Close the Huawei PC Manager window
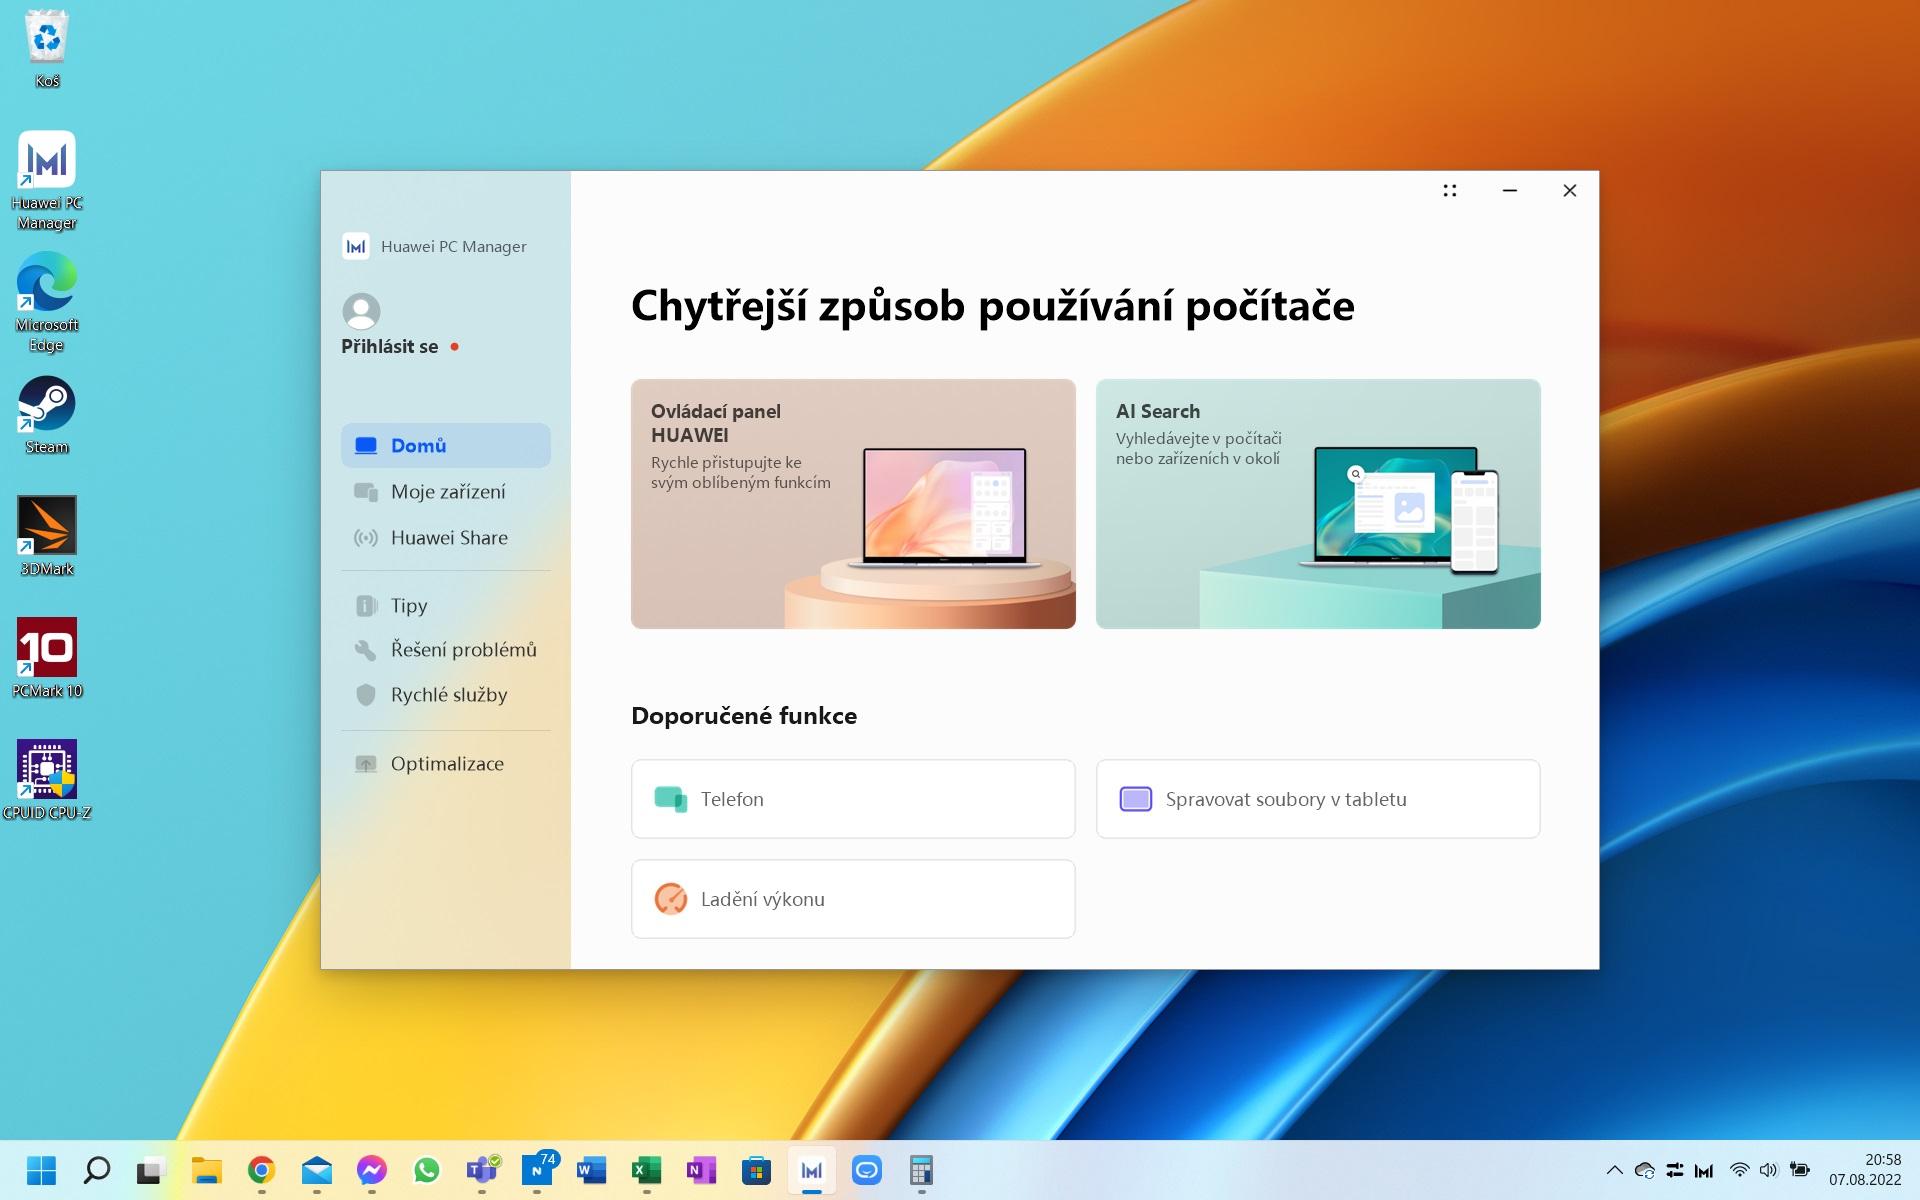The height and width of the screenshot is (1200, 1920). tap(1570, 190)
